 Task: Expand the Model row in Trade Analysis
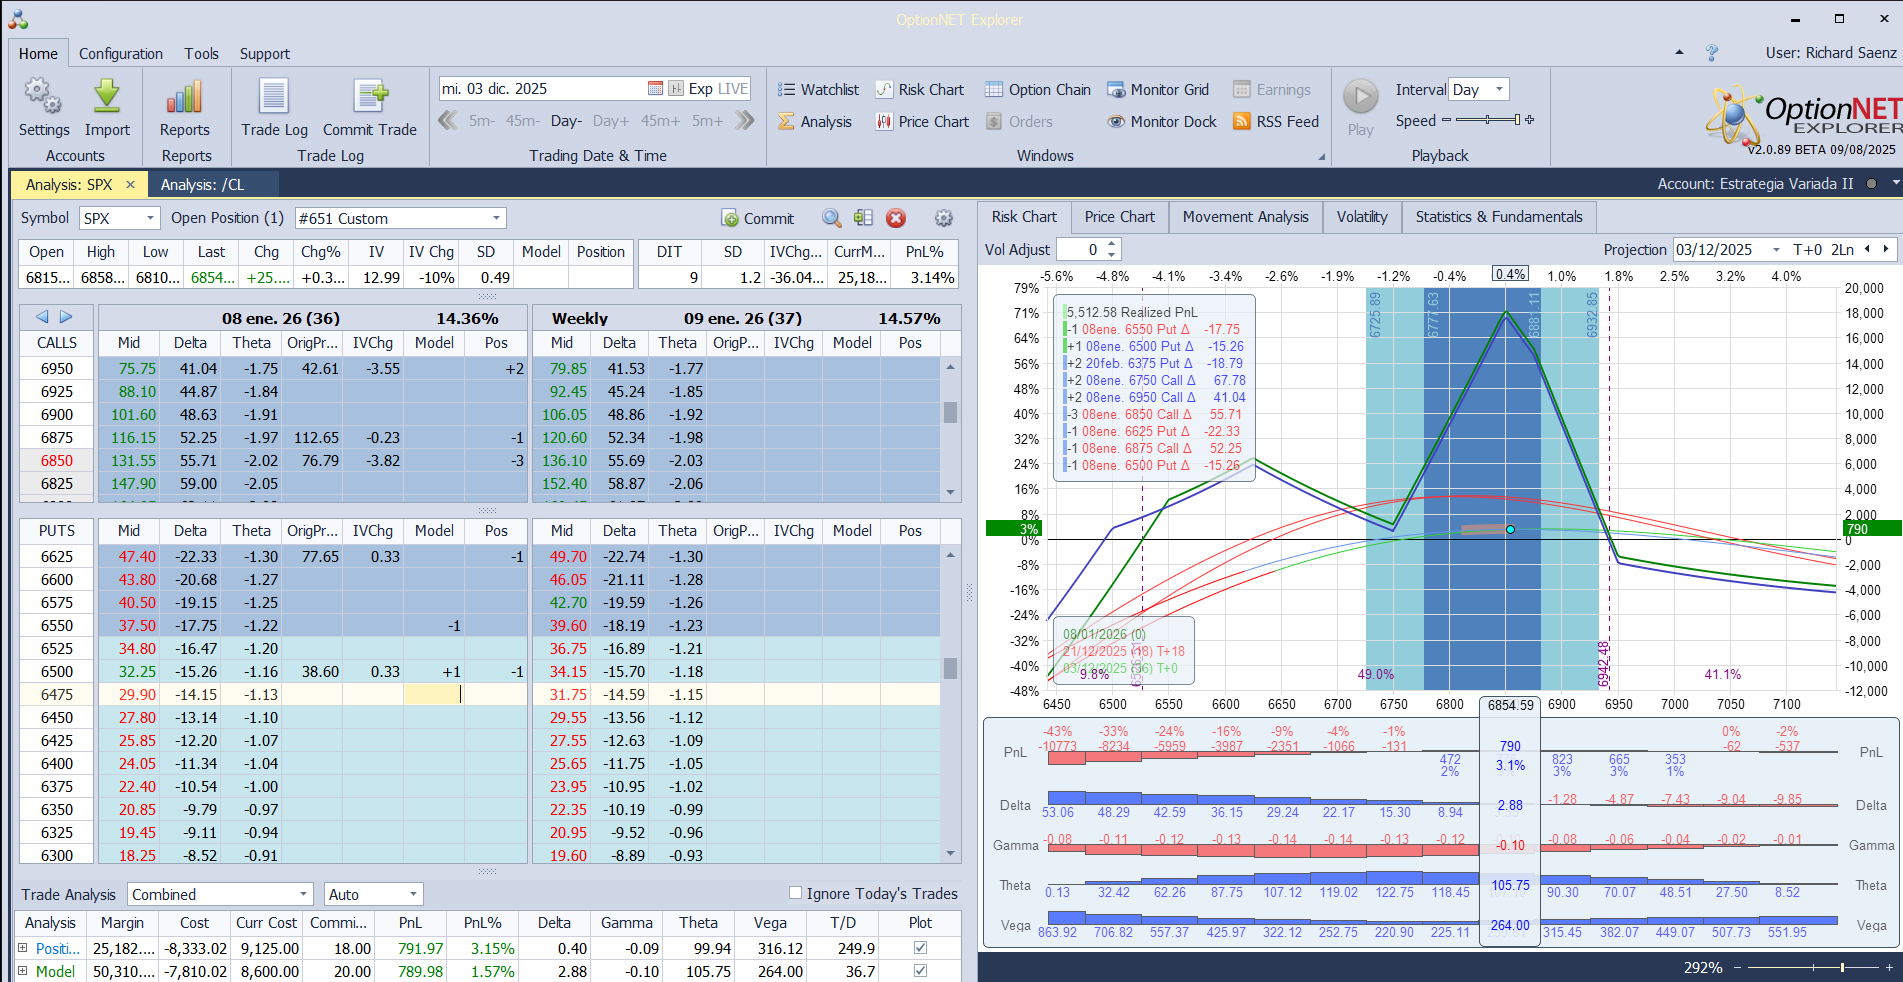coord(22,970)
